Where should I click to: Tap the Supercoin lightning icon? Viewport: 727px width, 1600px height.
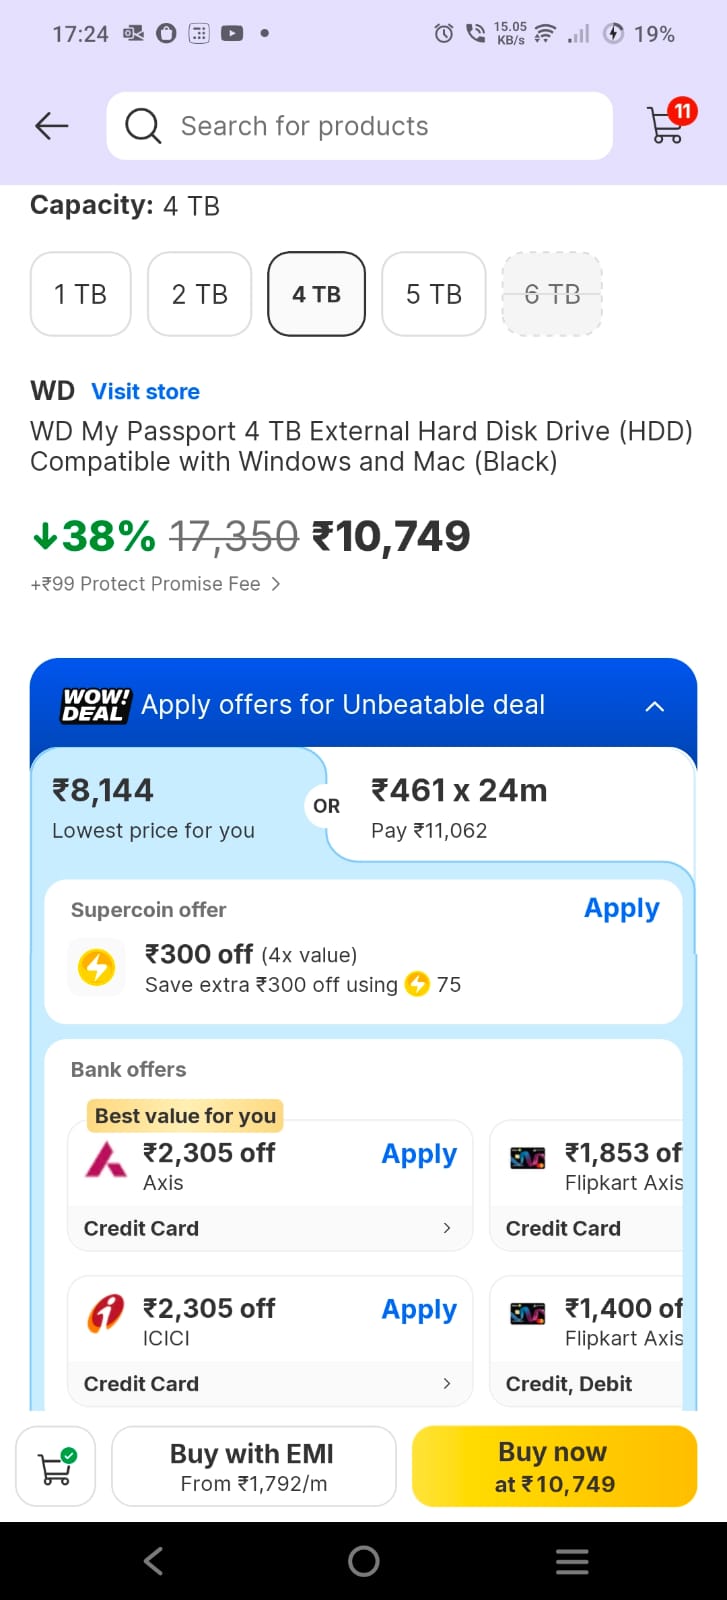[97, 967]
